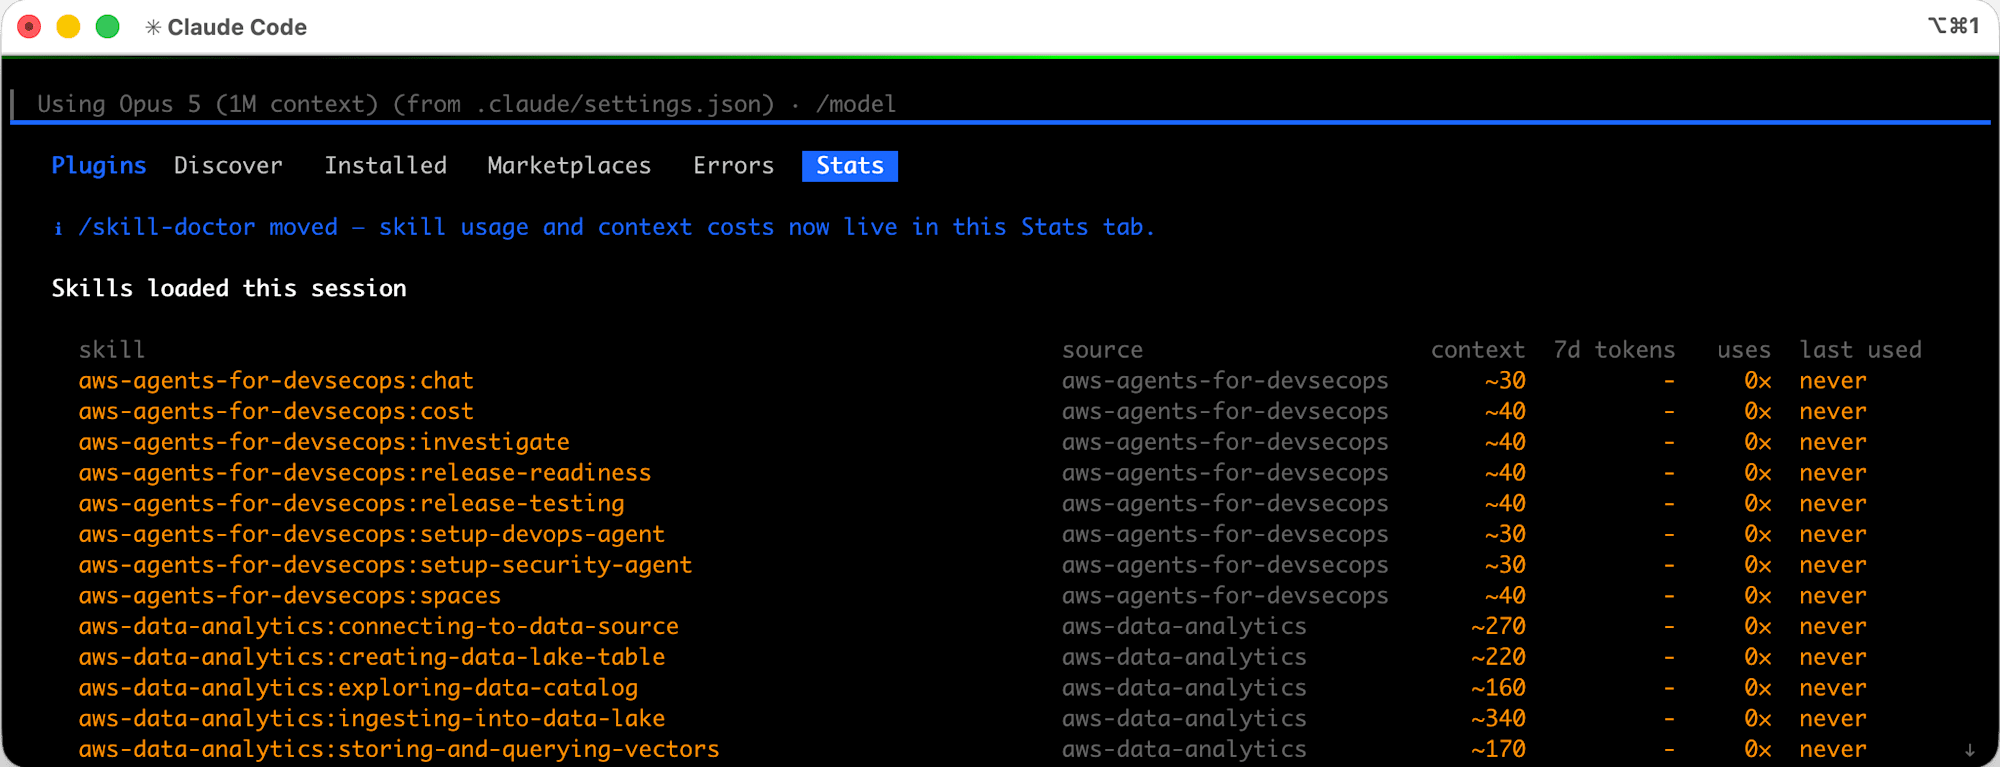Click 'never' last used in the chat row
The width and height of the screenshot is (2000, 767).
(x=1833, y=381)
